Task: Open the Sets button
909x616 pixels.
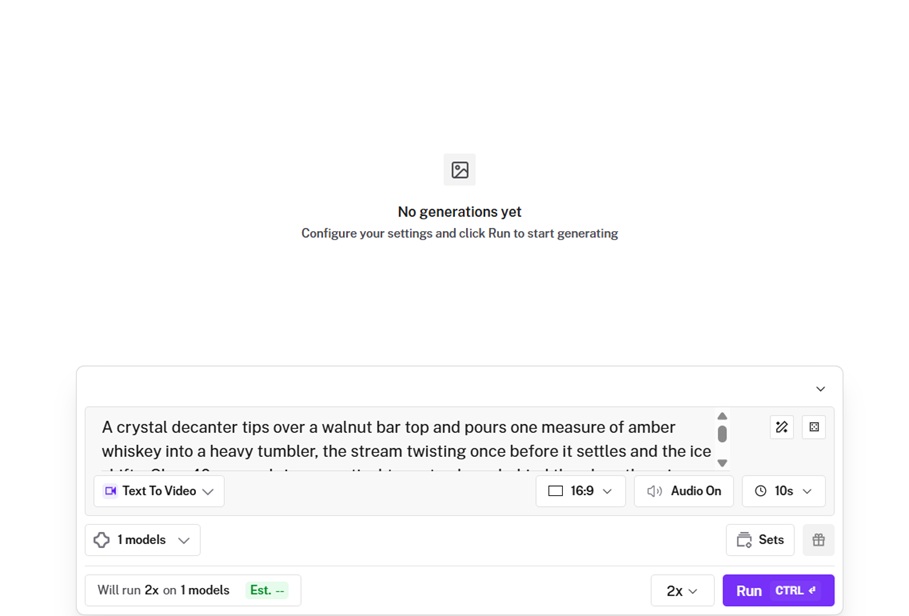Action: point(760,540)
